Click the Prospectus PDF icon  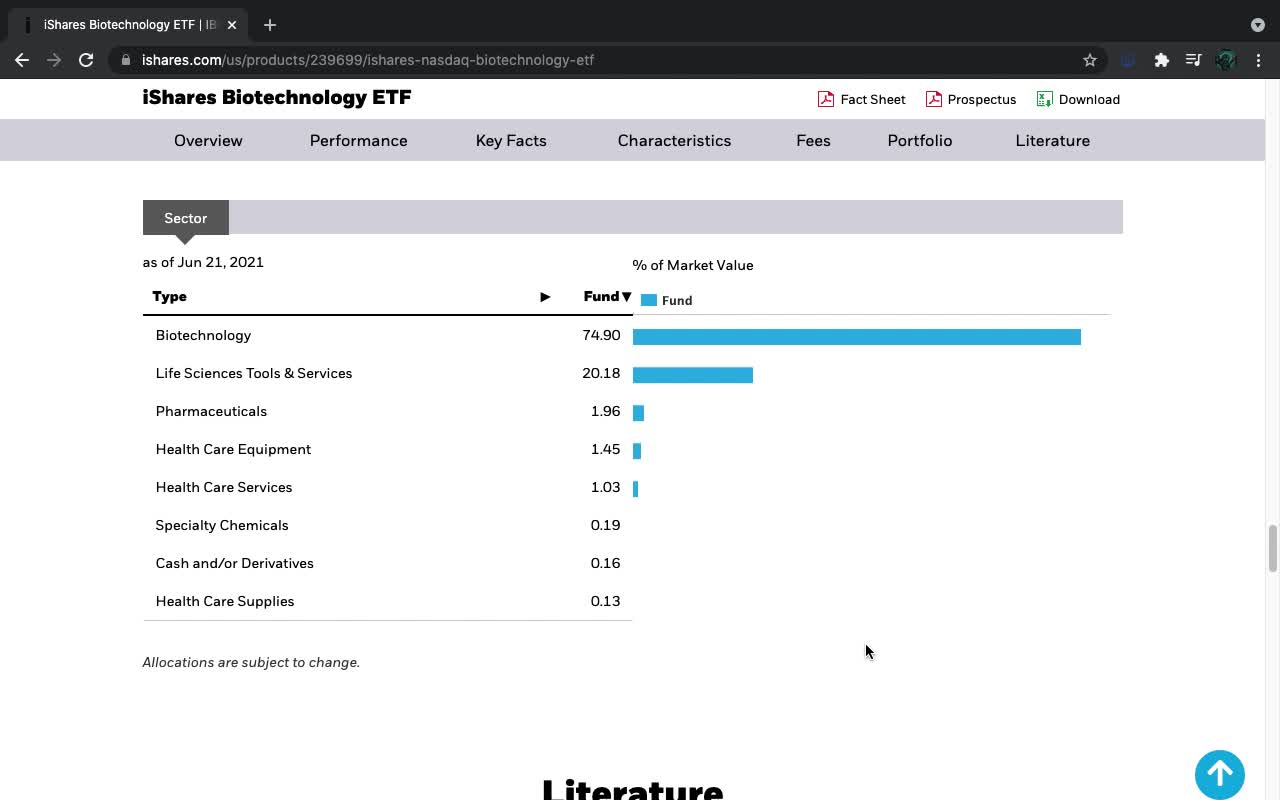pos(933,99)
